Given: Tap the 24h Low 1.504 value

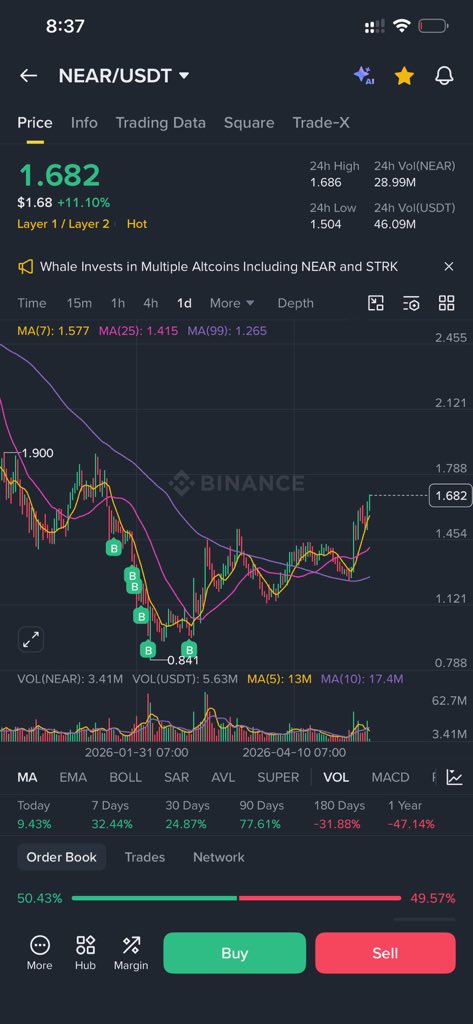Looking at the screenshot, I should [325, 225].
